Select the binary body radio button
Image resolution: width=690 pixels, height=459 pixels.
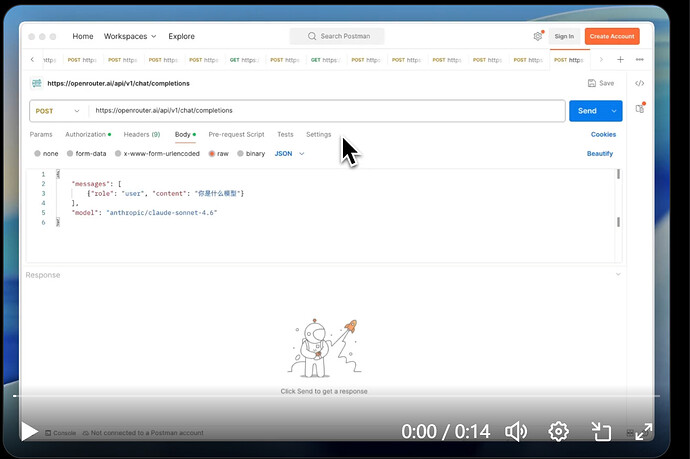click(240, 154)
